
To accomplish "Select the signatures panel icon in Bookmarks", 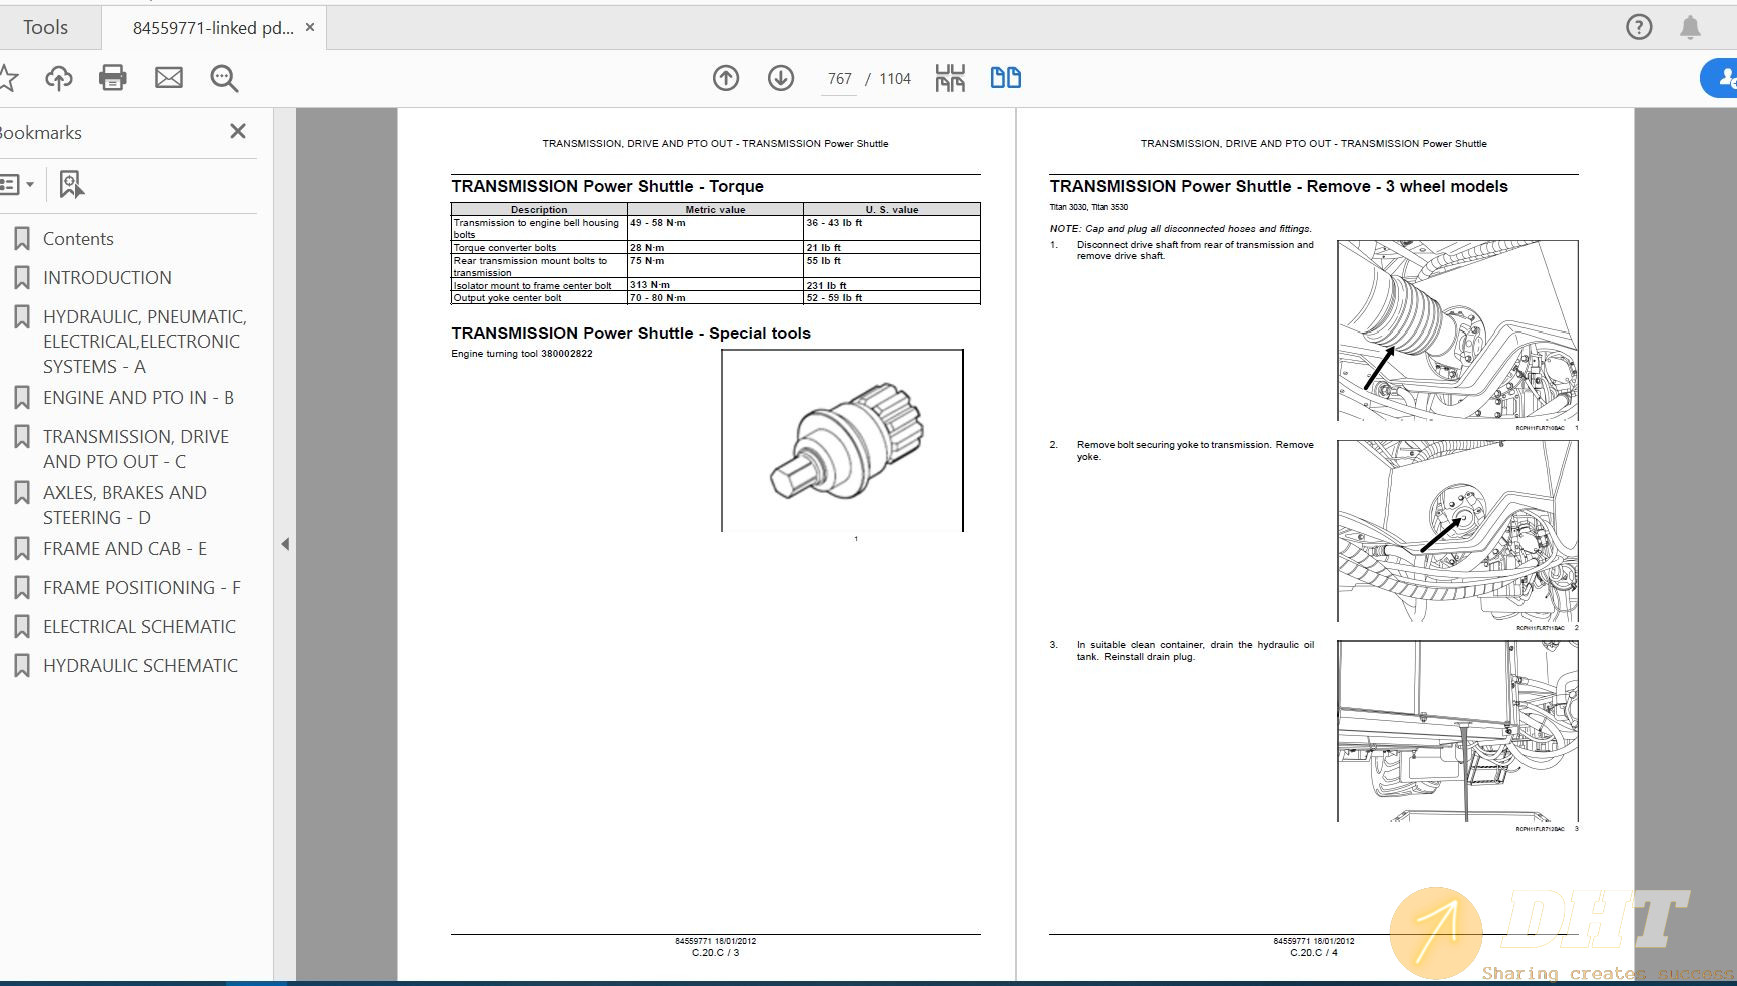I will (69, 184).
